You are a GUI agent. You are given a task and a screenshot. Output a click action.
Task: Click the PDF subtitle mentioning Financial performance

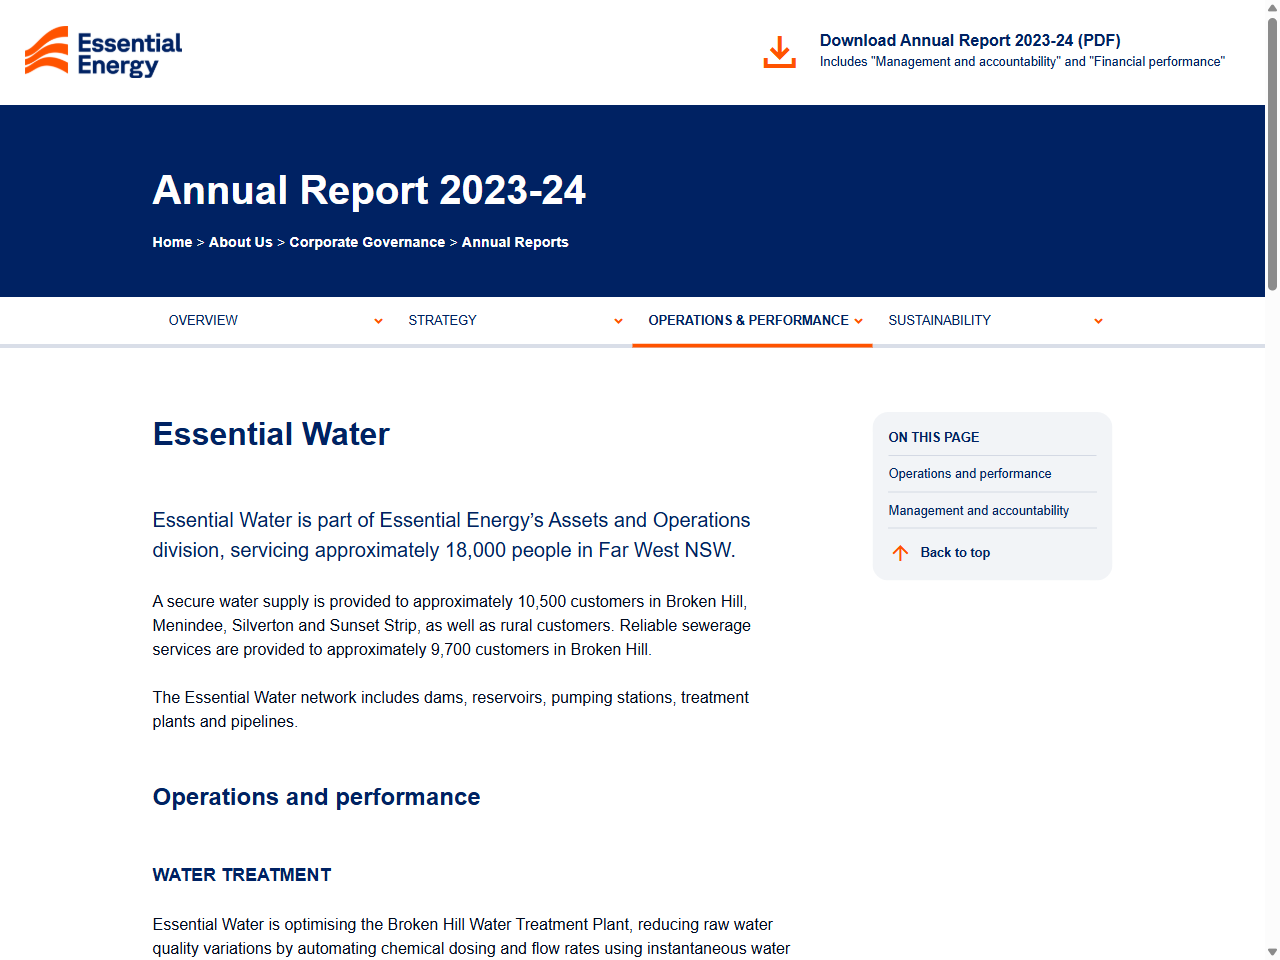click(x=1022, y=62)
